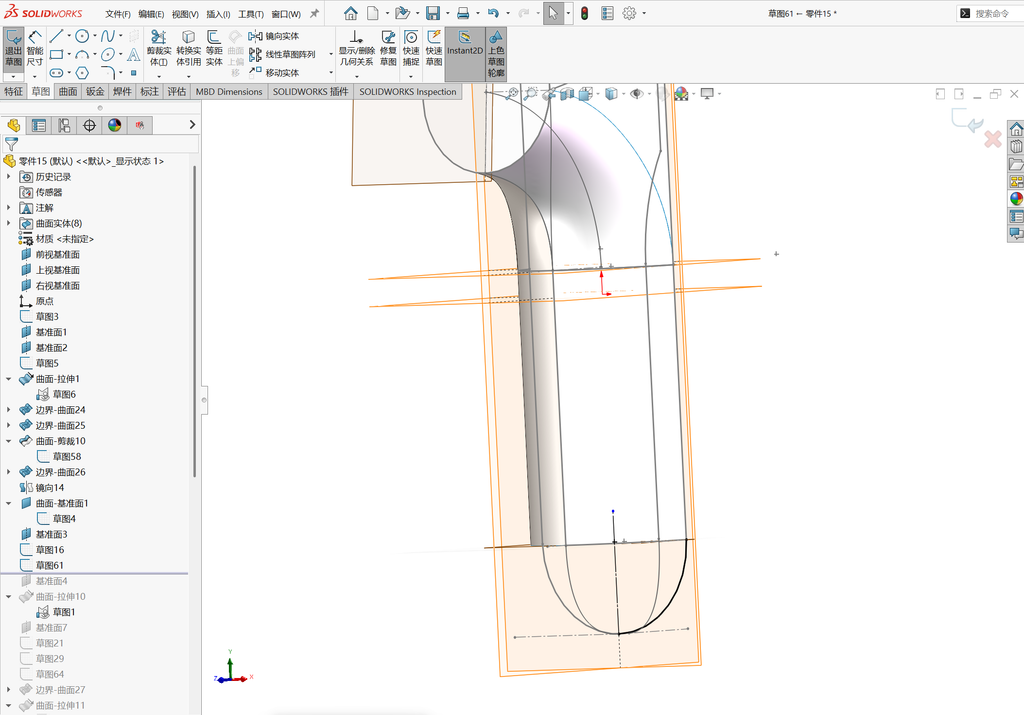Viewport: 1024px width, 715px height.
Task: Click red X to cancel sketch in corner
Action: click(x=993, y=138)
